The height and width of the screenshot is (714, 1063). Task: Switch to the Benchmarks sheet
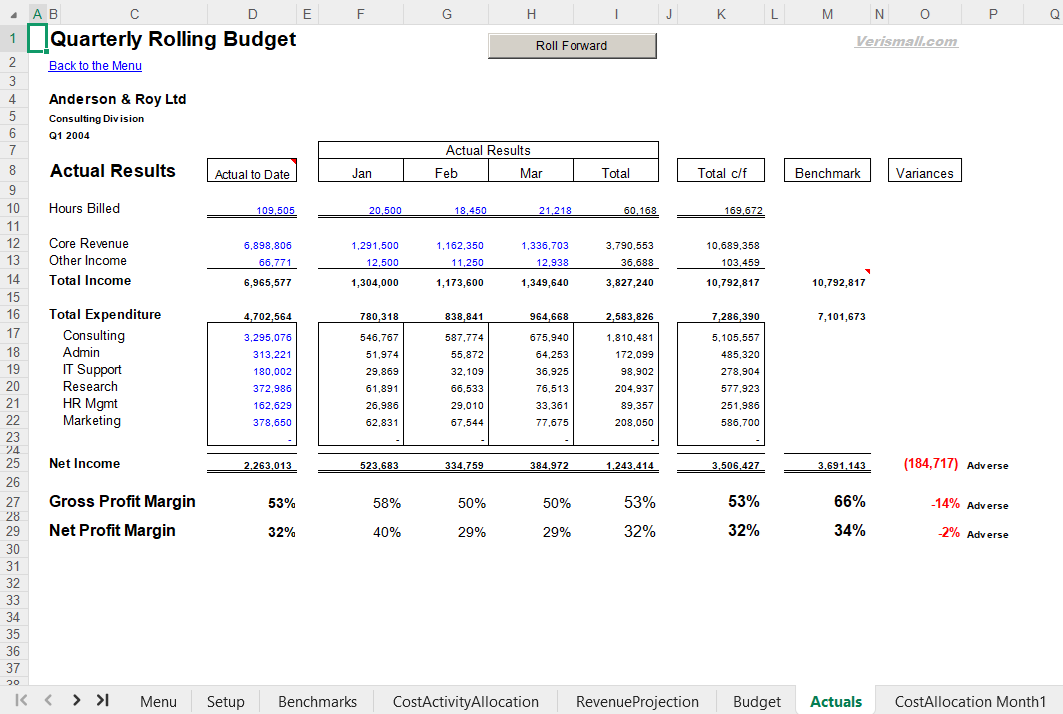point(316,701)
